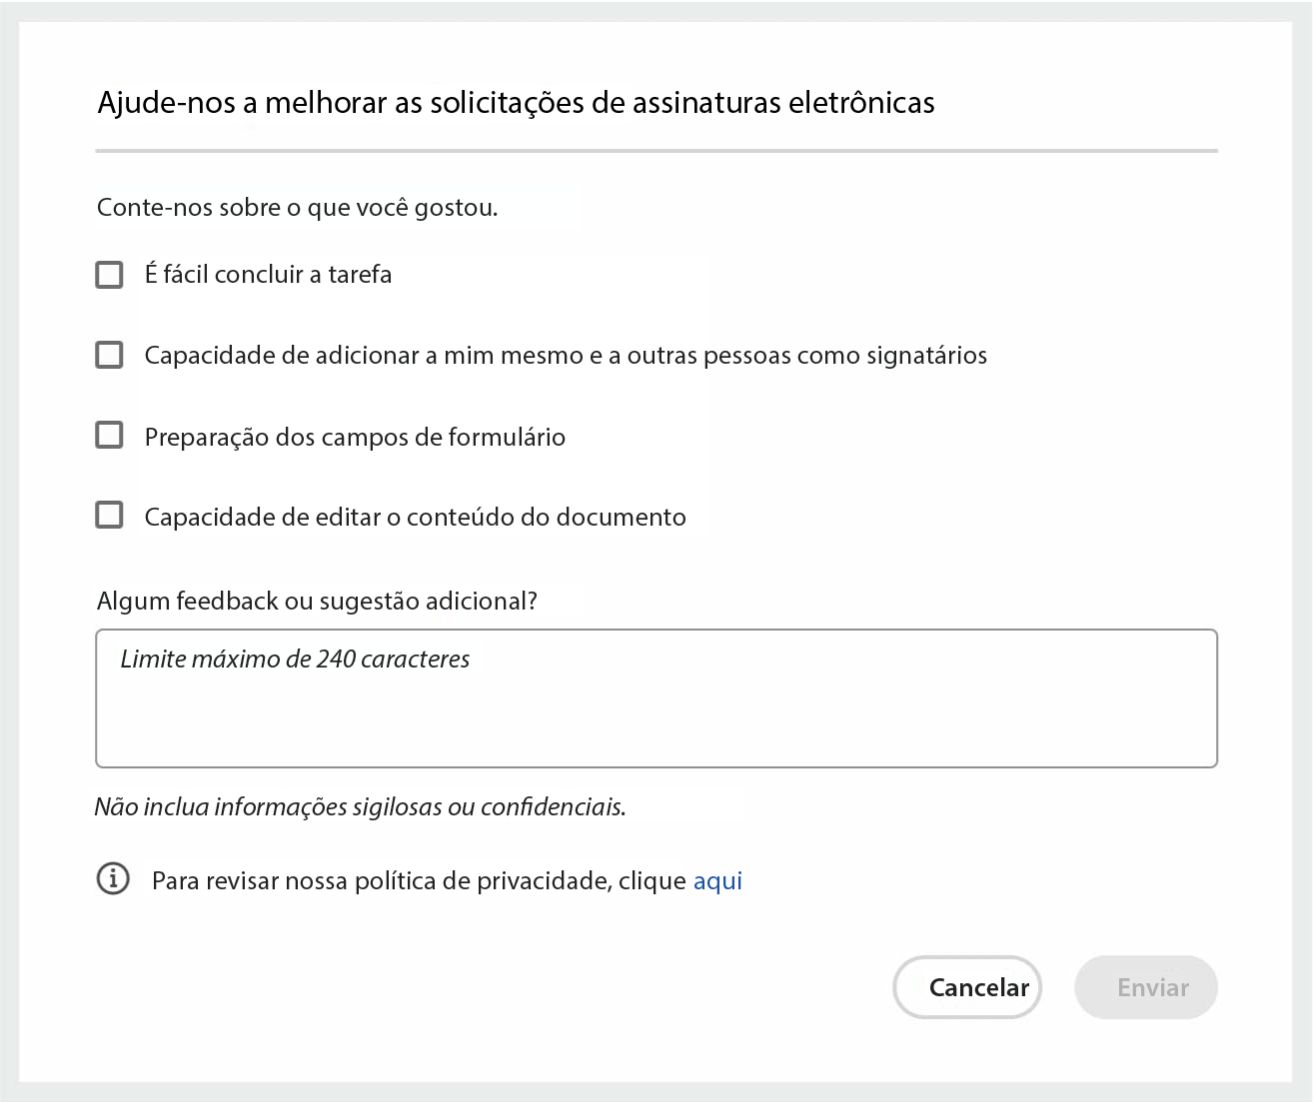Select "Capacidade de editar o conteúdo do documento"
Screen dimensions: 1314x1102
tap(109, 515)
